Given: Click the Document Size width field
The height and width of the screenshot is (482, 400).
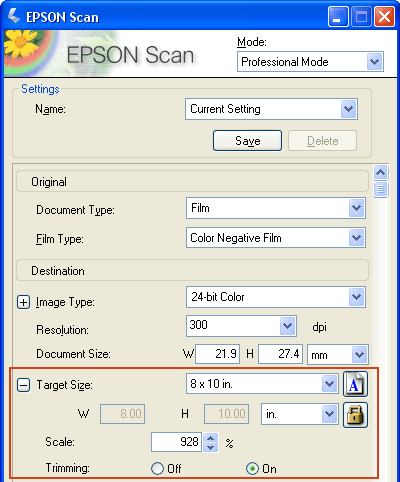Looking at the screenshot, I should [217, 354].
